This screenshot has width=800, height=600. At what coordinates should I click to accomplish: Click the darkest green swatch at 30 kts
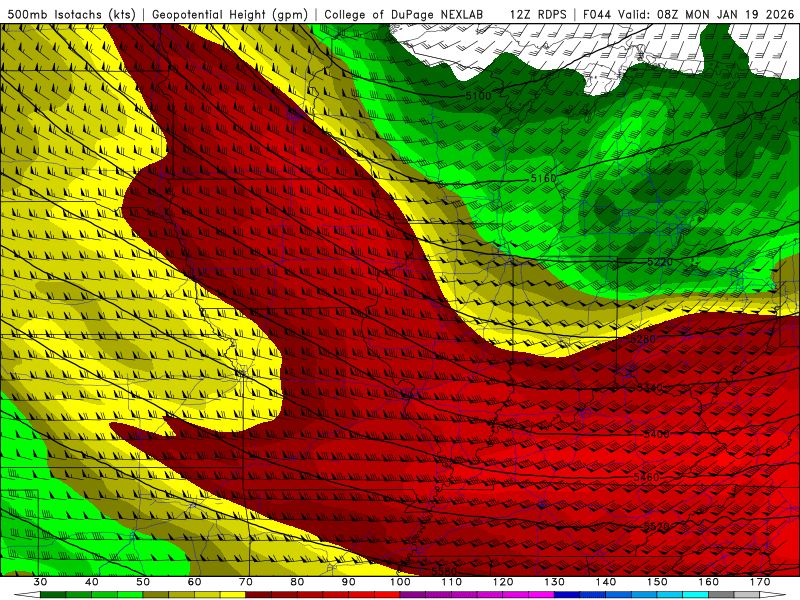pyautogui.click(x=53, y=595)
